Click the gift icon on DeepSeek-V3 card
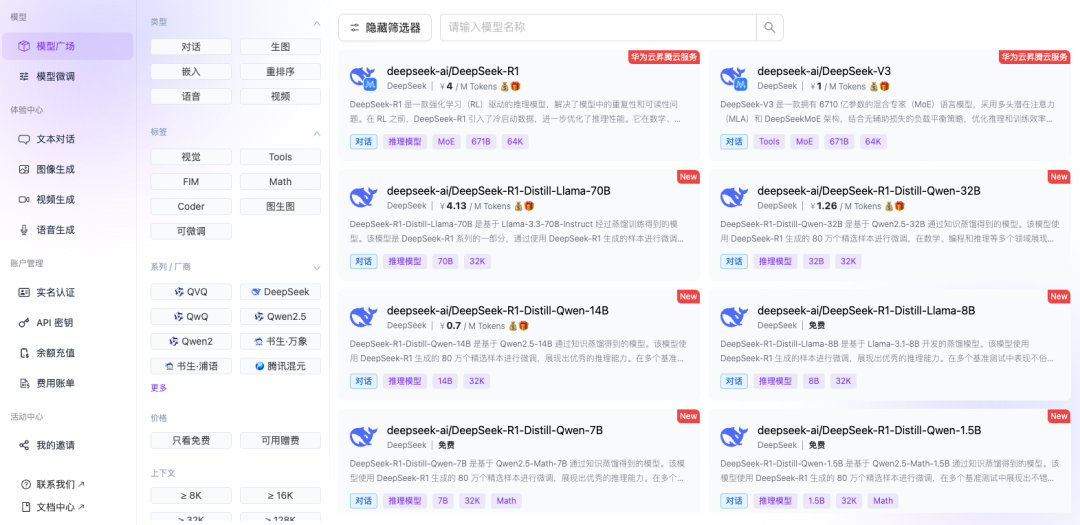Viewport: 1080px width, 525px height. (885, 86)
